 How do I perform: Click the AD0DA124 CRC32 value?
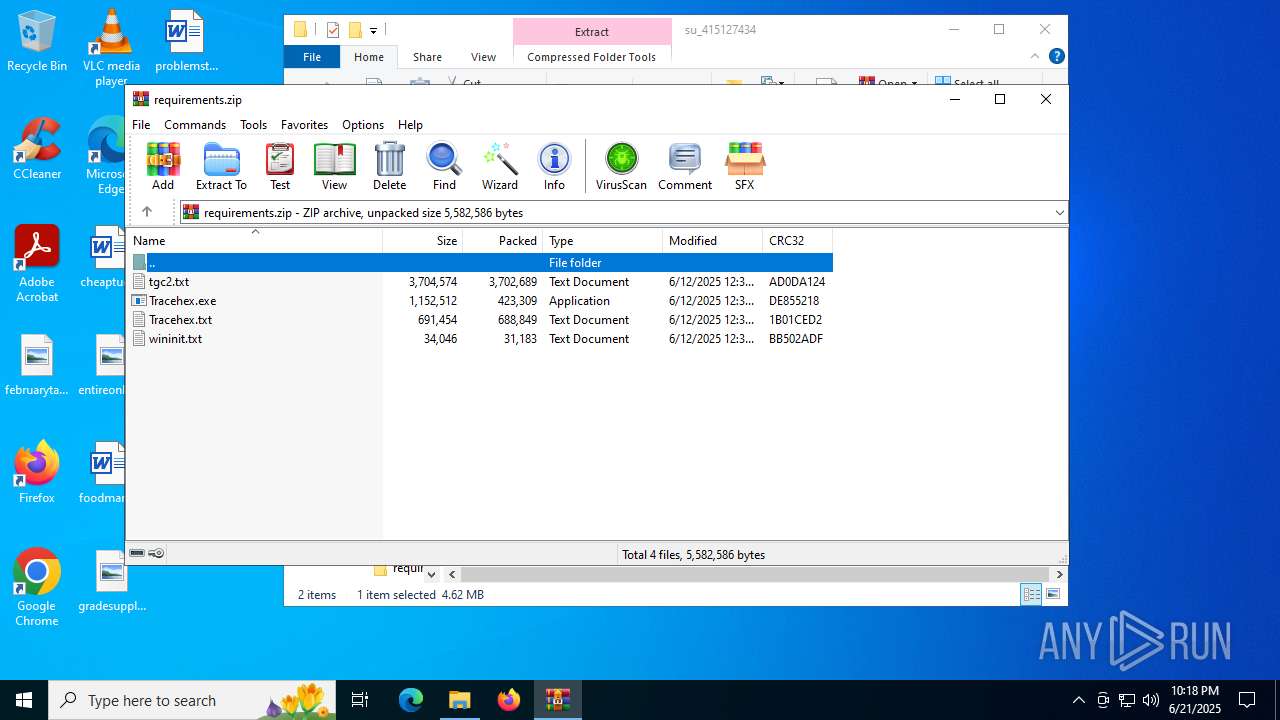[797, 282]
